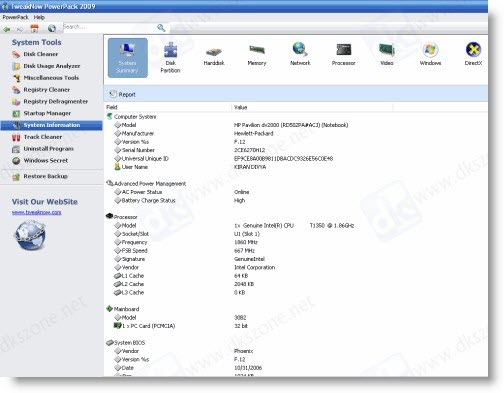The height and width of the screenshot is (393, 504).
Task: Select the Signature row
Action: tap(296, 259)
